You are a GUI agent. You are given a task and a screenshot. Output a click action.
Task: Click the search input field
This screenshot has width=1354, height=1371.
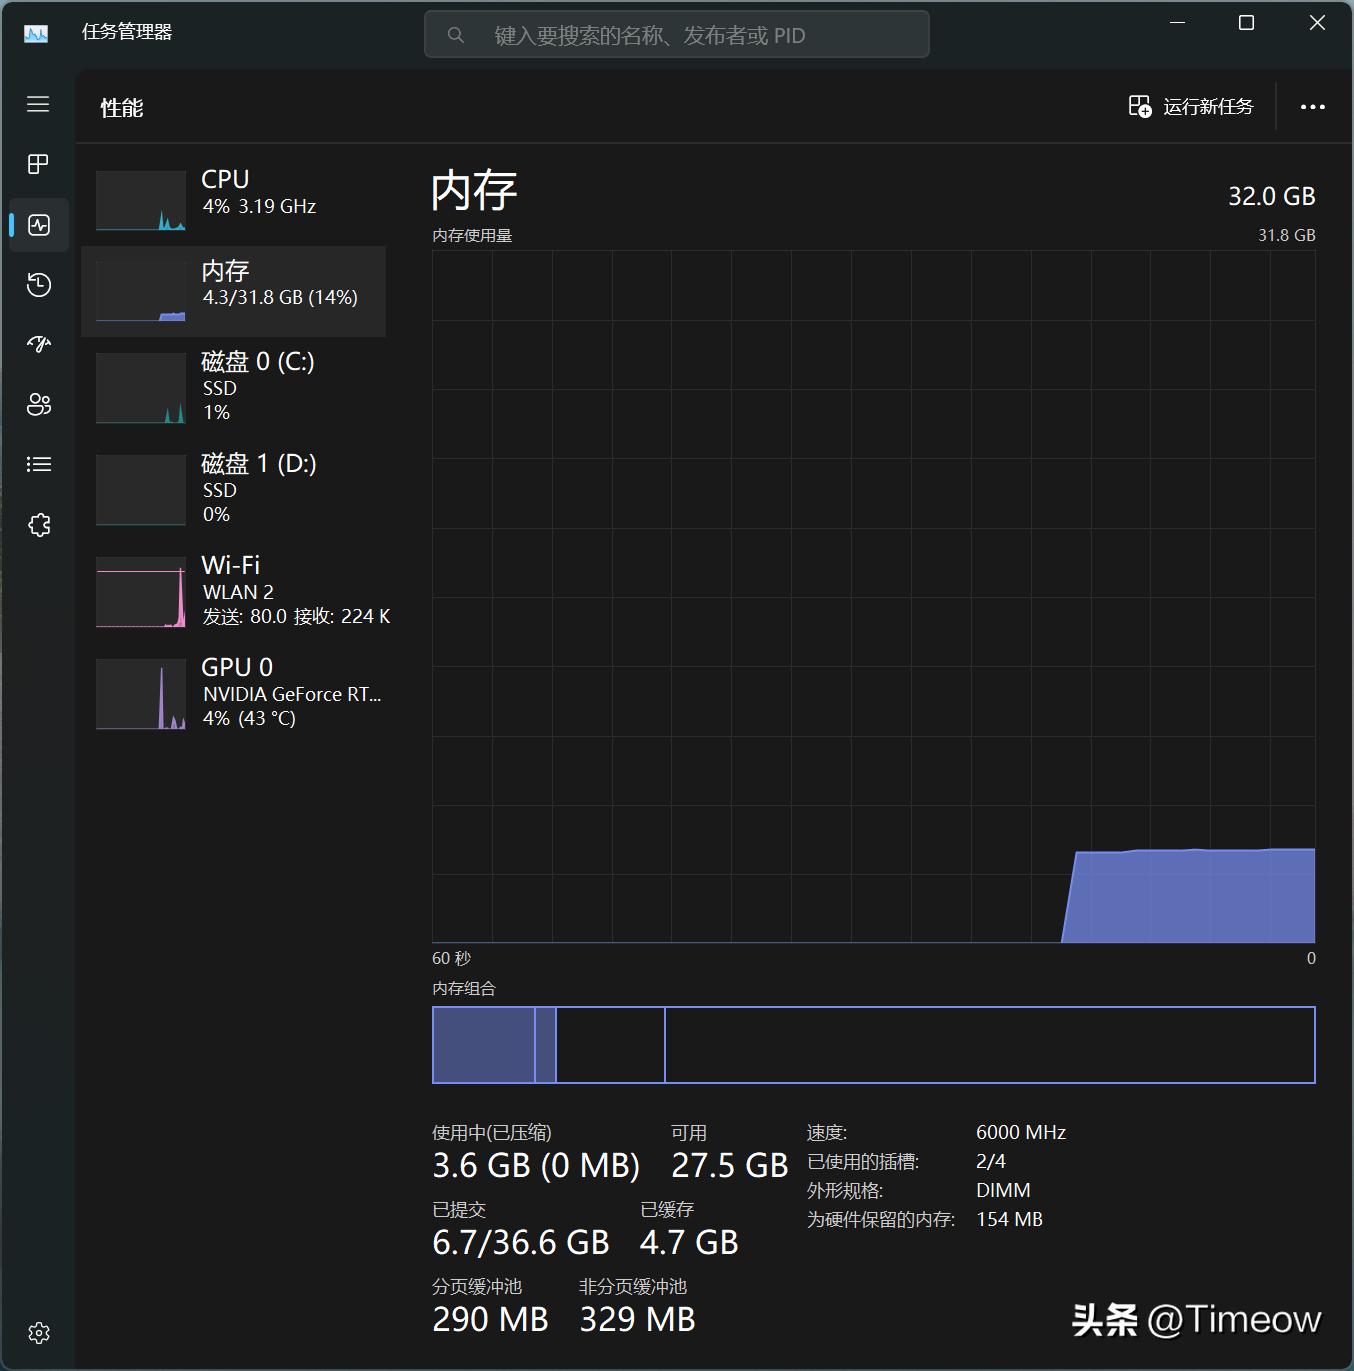point(677,34)
